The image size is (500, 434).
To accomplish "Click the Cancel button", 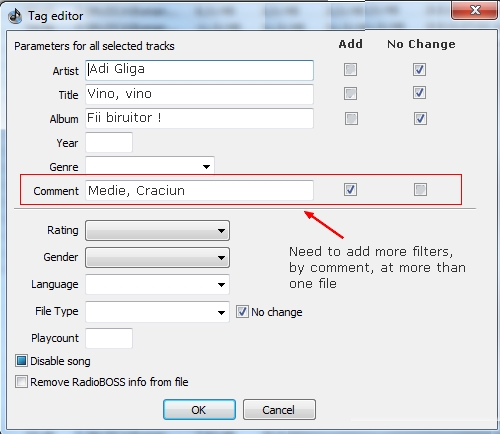I will click(279, 410).
